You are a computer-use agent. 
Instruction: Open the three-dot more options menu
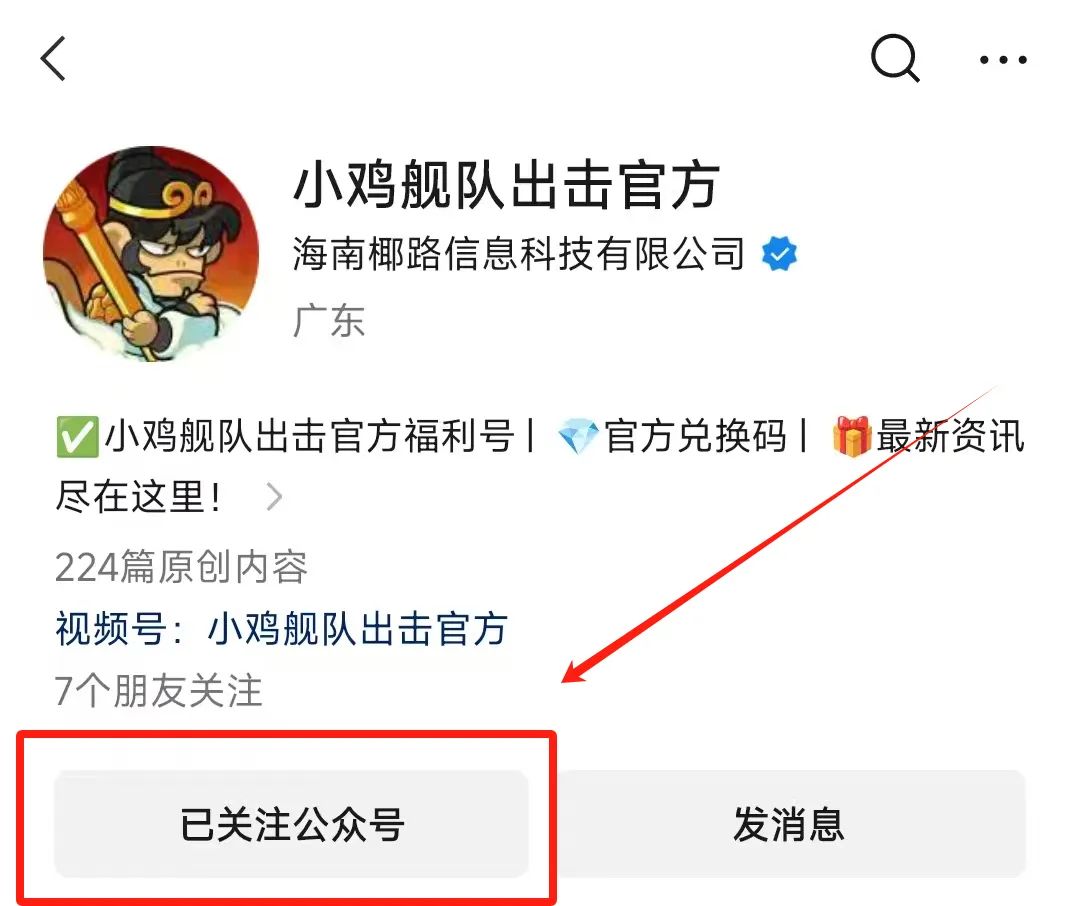tap(1004, 60)
